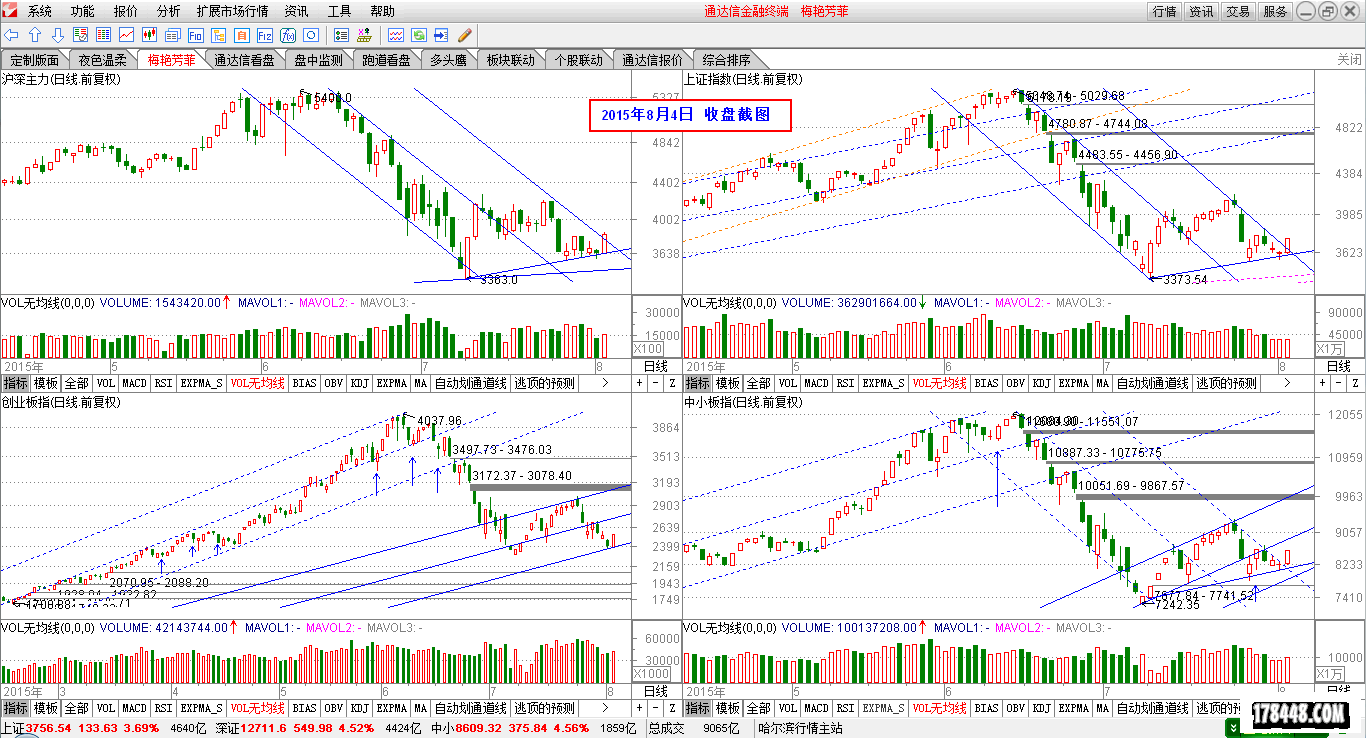Click the up arrow toolbar icon
Screen dimensions: 1366x738
tap(34, 35)
